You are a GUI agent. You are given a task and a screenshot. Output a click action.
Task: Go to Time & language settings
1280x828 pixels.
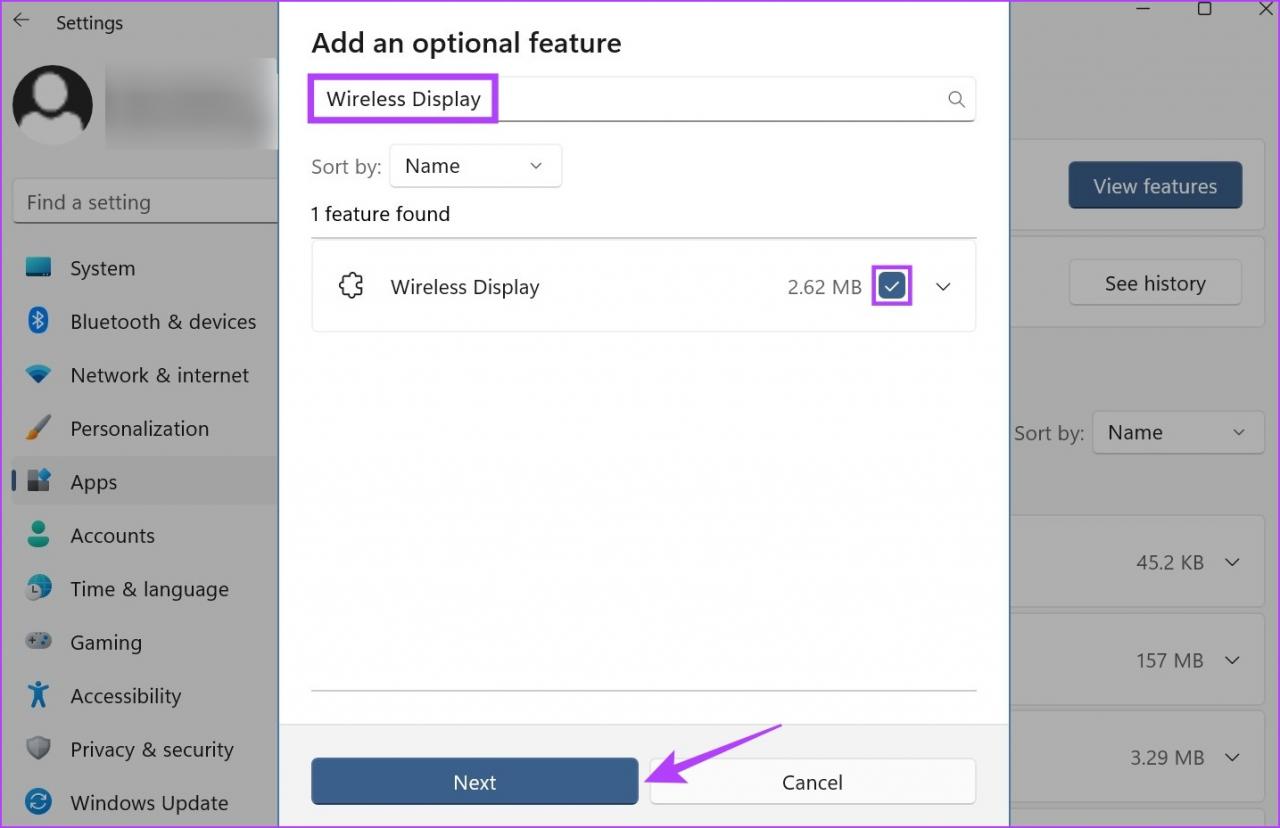[x=149, y=589]
